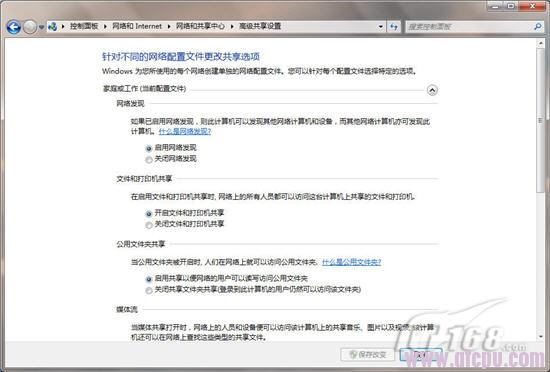This screenshot has height=372, width=550.
Task: Click the greyed Forward arrow button
Action: (x=30, y=27)
